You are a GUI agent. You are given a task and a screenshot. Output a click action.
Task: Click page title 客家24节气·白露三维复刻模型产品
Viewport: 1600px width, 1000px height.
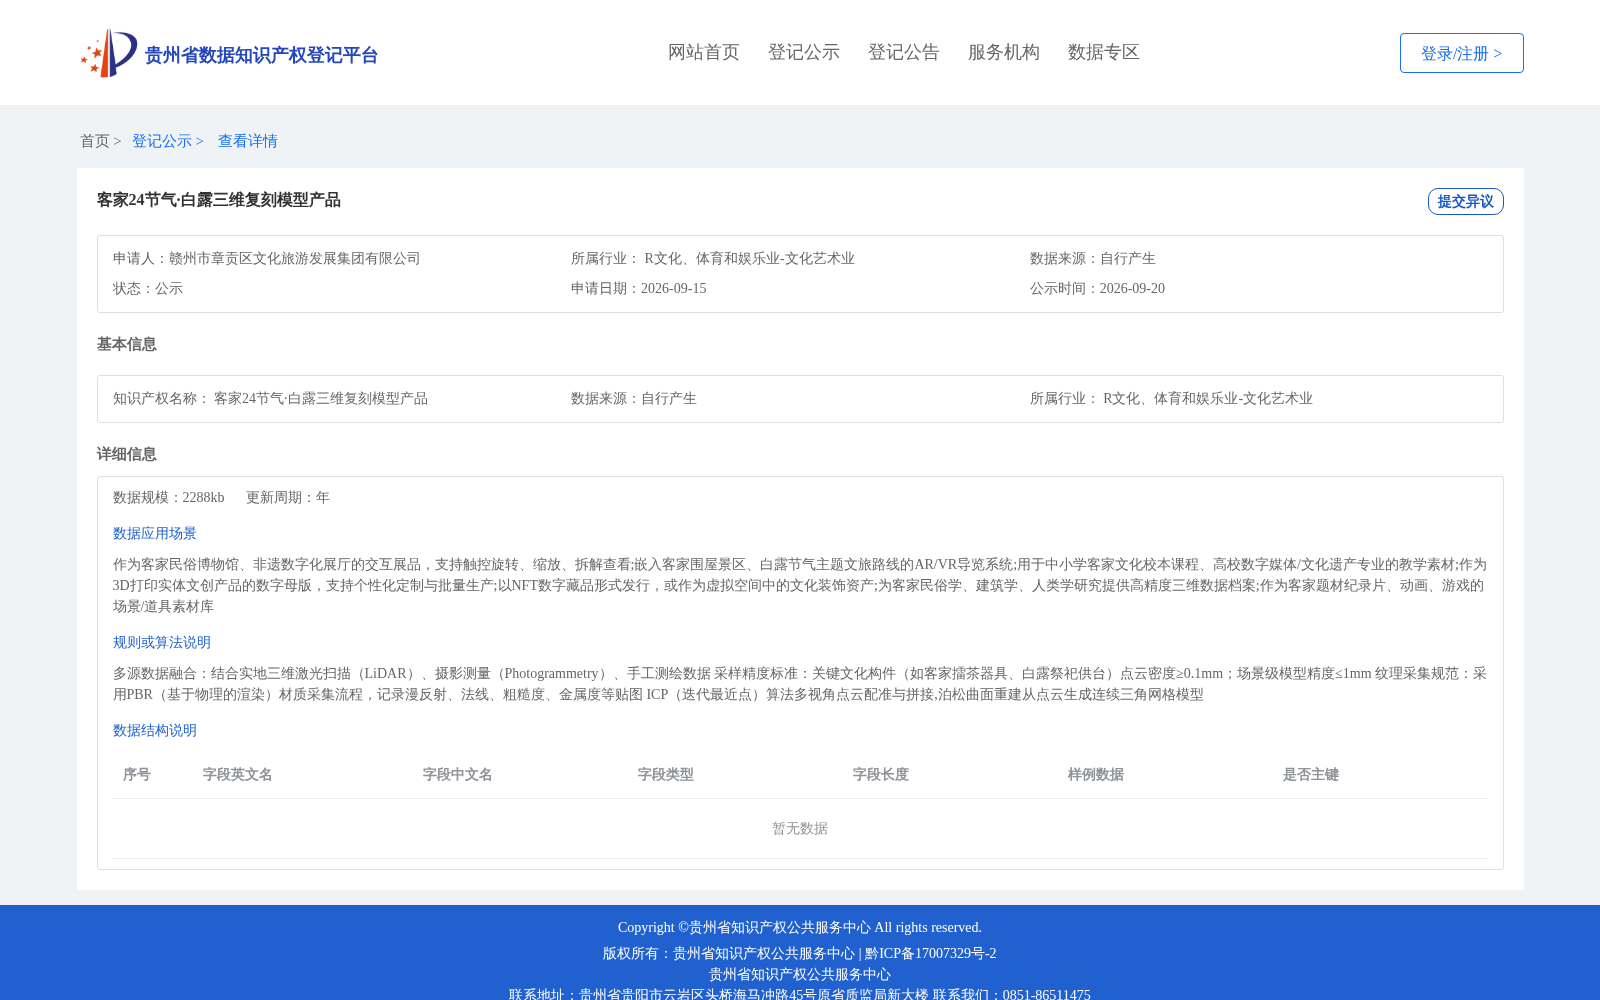(x=219, y=200)
